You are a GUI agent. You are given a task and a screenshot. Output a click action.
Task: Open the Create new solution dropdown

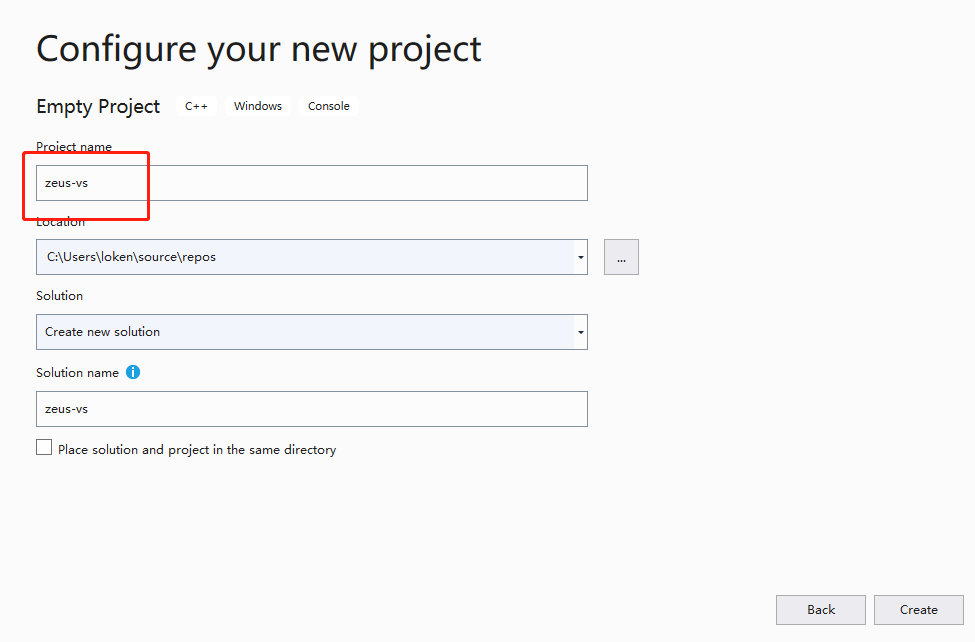click(311, 332)
